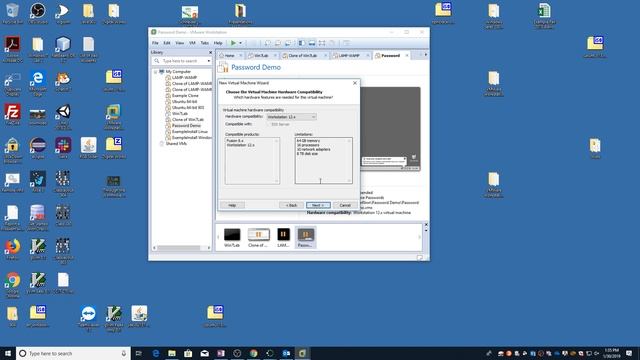The height and width of the screenshot is (360, 640).
Task: Open the Help menu in VMware Workstation
Action: (218, 43)
